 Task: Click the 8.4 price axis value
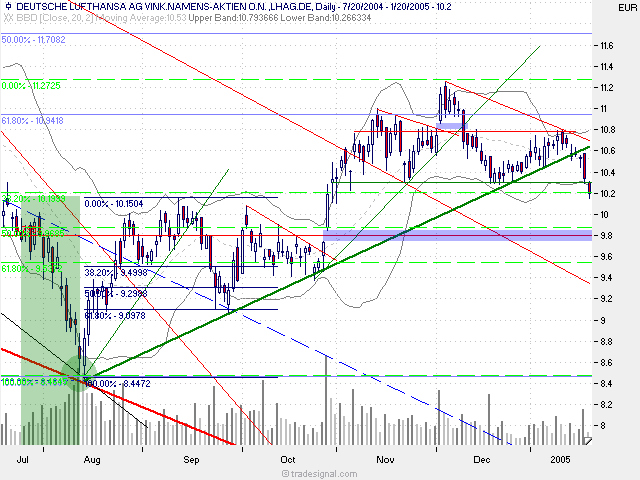pyautogui.click(x=606, y=383)
